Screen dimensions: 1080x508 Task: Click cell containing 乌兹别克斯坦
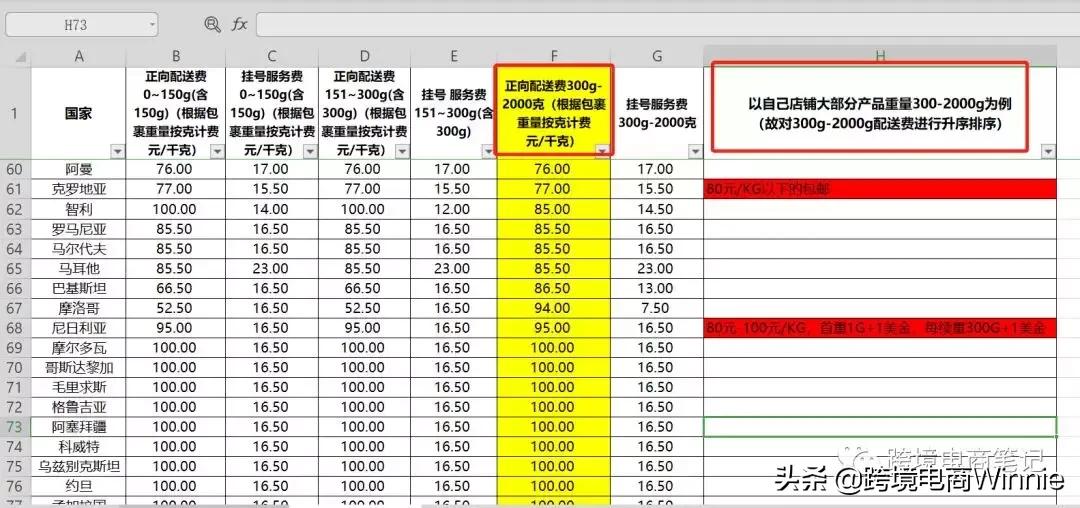(x=78, y=467)
